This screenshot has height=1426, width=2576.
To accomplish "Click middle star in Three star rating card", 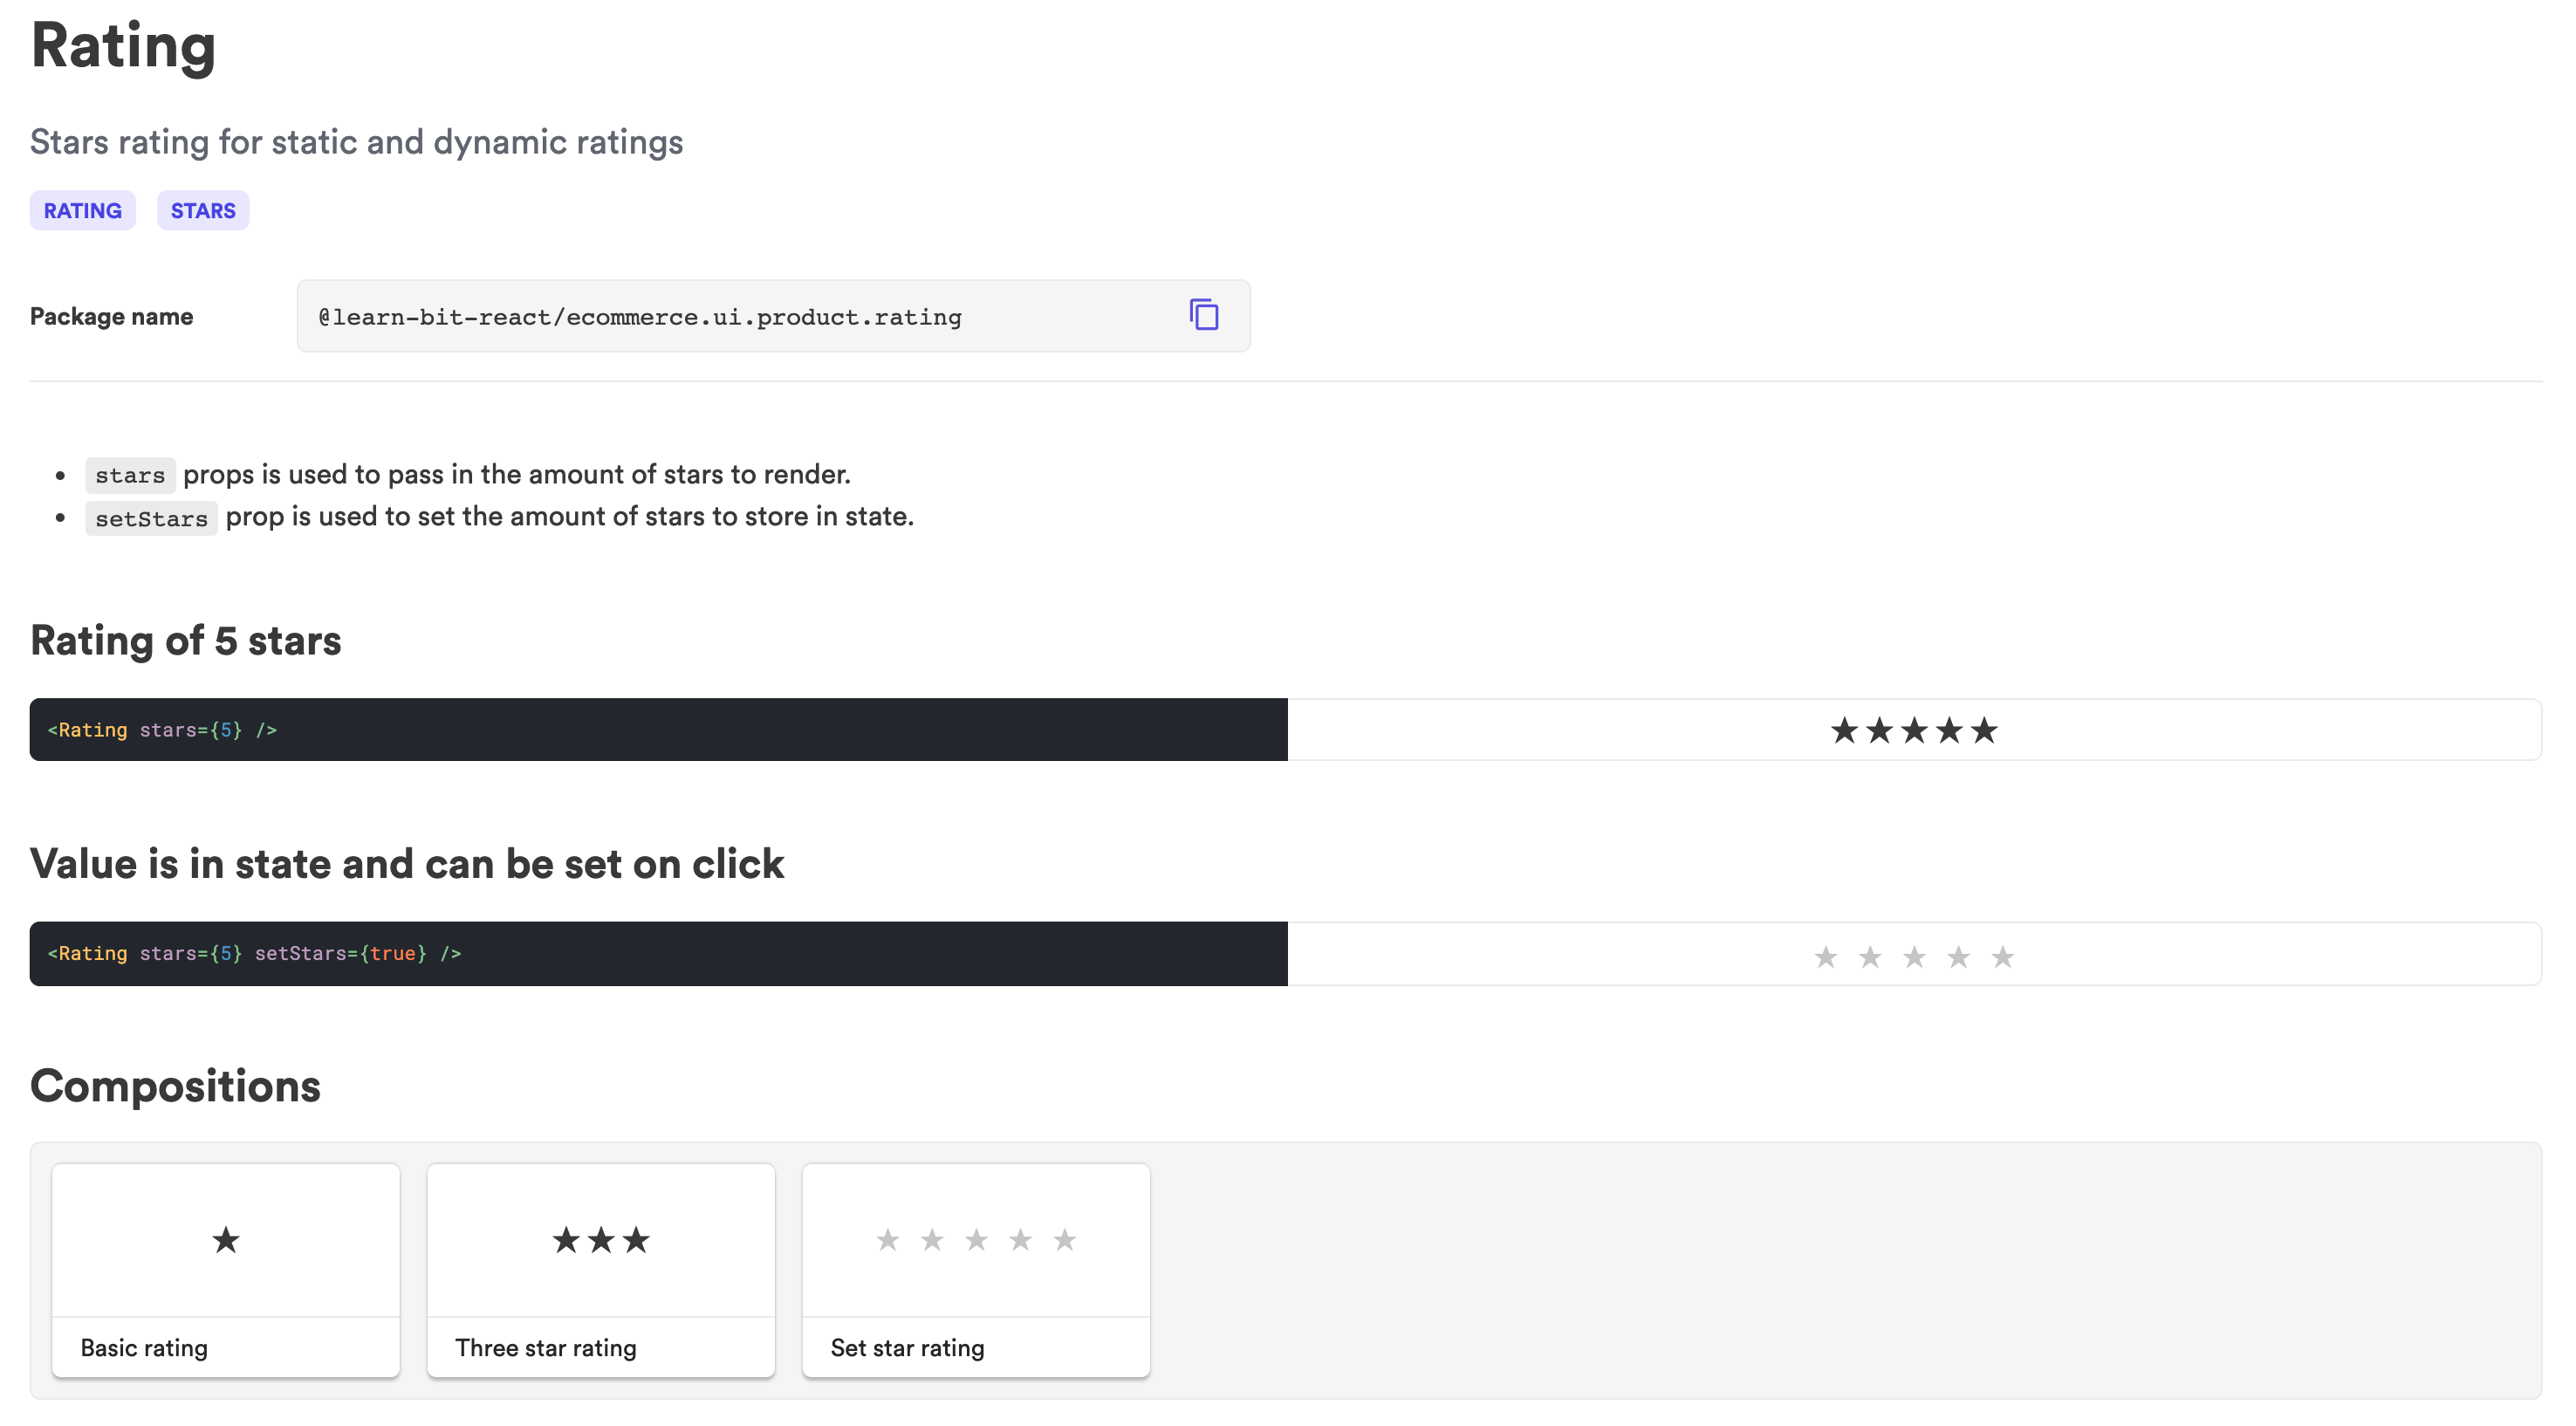I will tap(601, 1240).
